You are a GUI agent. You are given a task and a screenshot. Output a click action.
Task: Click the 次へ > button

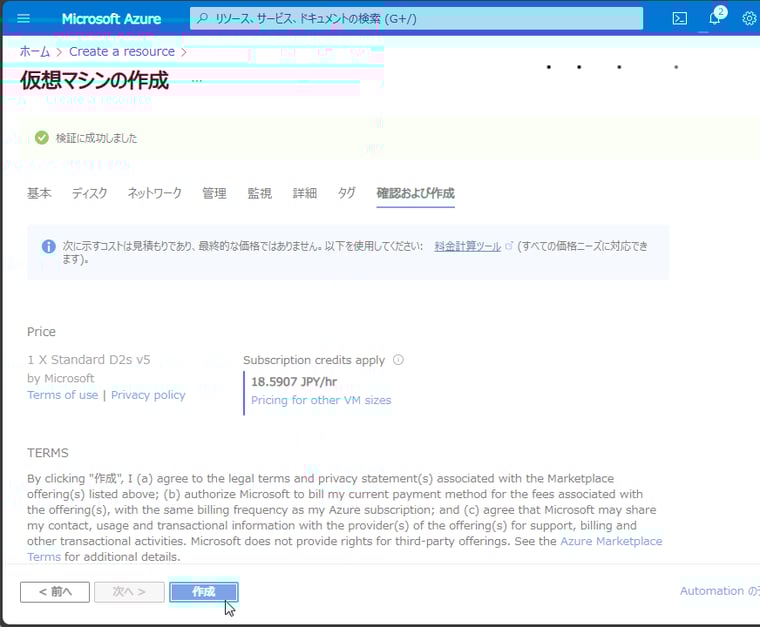pyautogui.click(x=129, y=592)
